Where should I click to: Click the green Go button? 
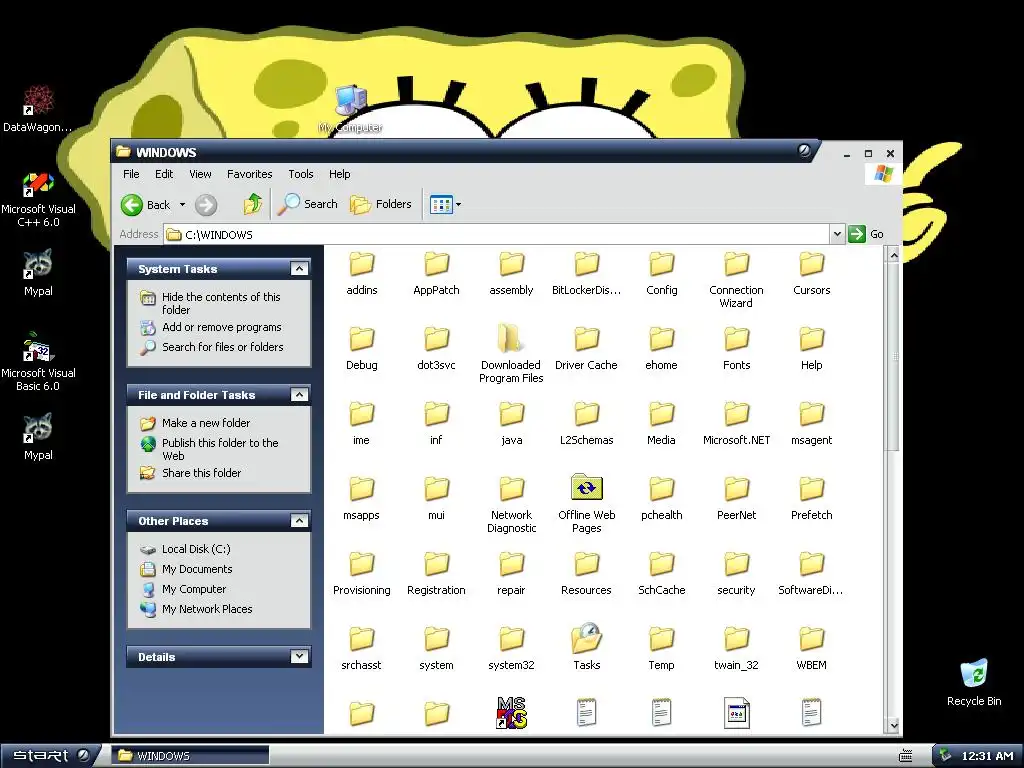pyautogui.click(x=865, y=234)
